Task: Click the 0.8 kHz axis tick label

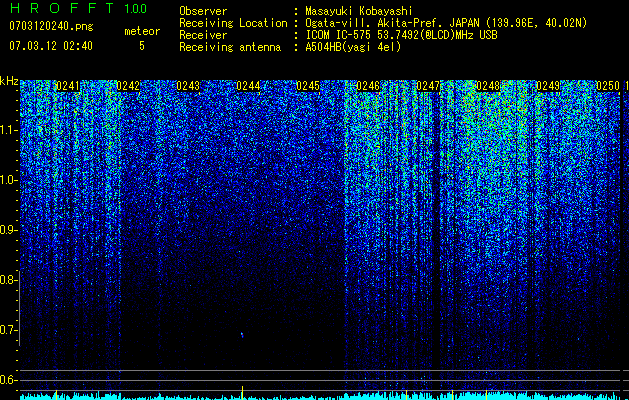Action: pos(7,280)
